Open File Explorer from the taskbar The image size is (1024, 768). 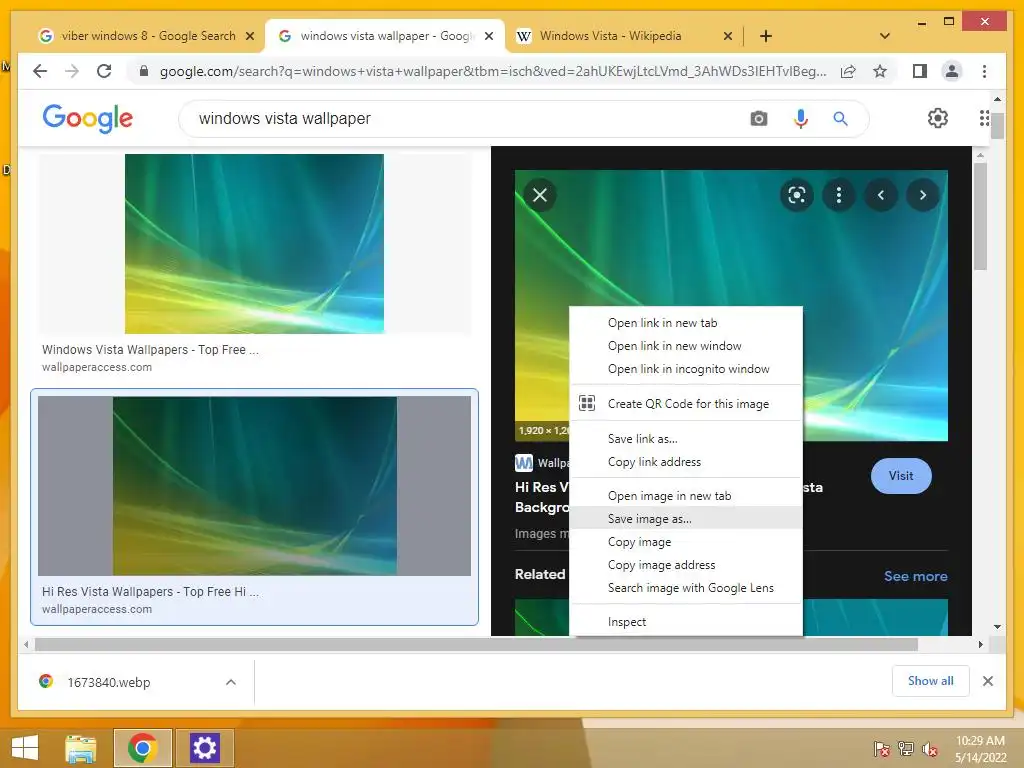(x=81, y=748)
